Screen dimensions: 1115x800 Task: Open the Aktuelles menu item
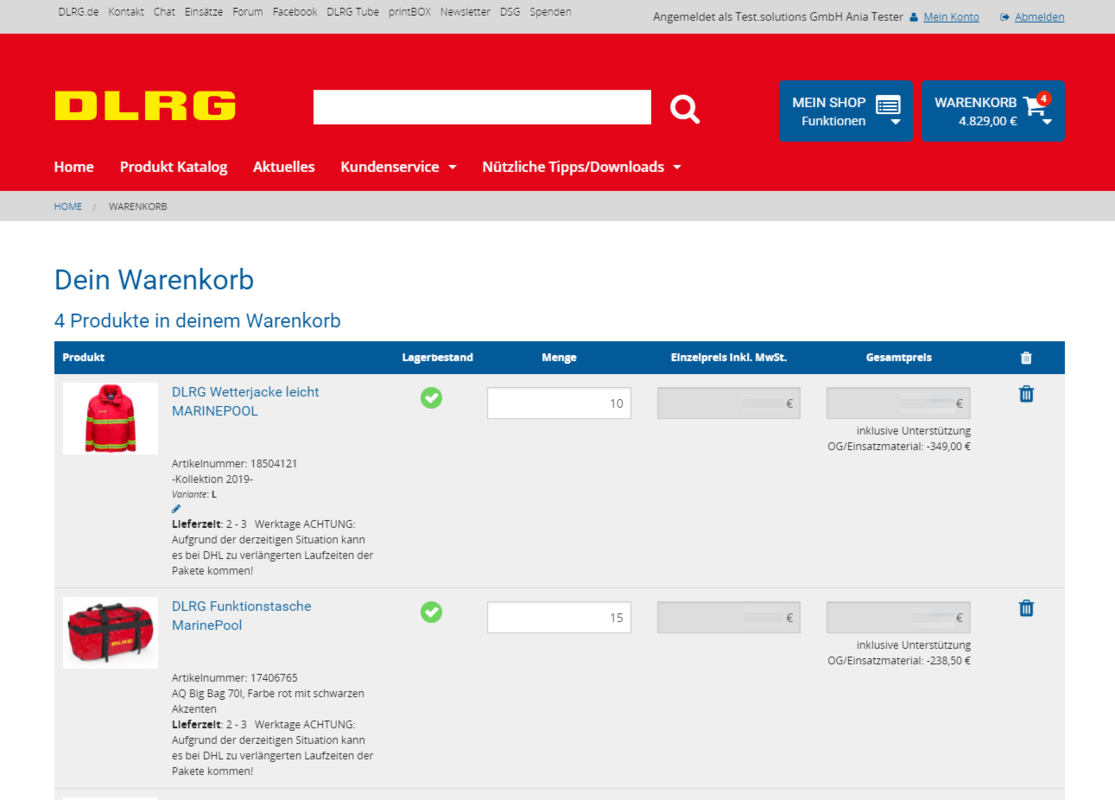[284, 167]
